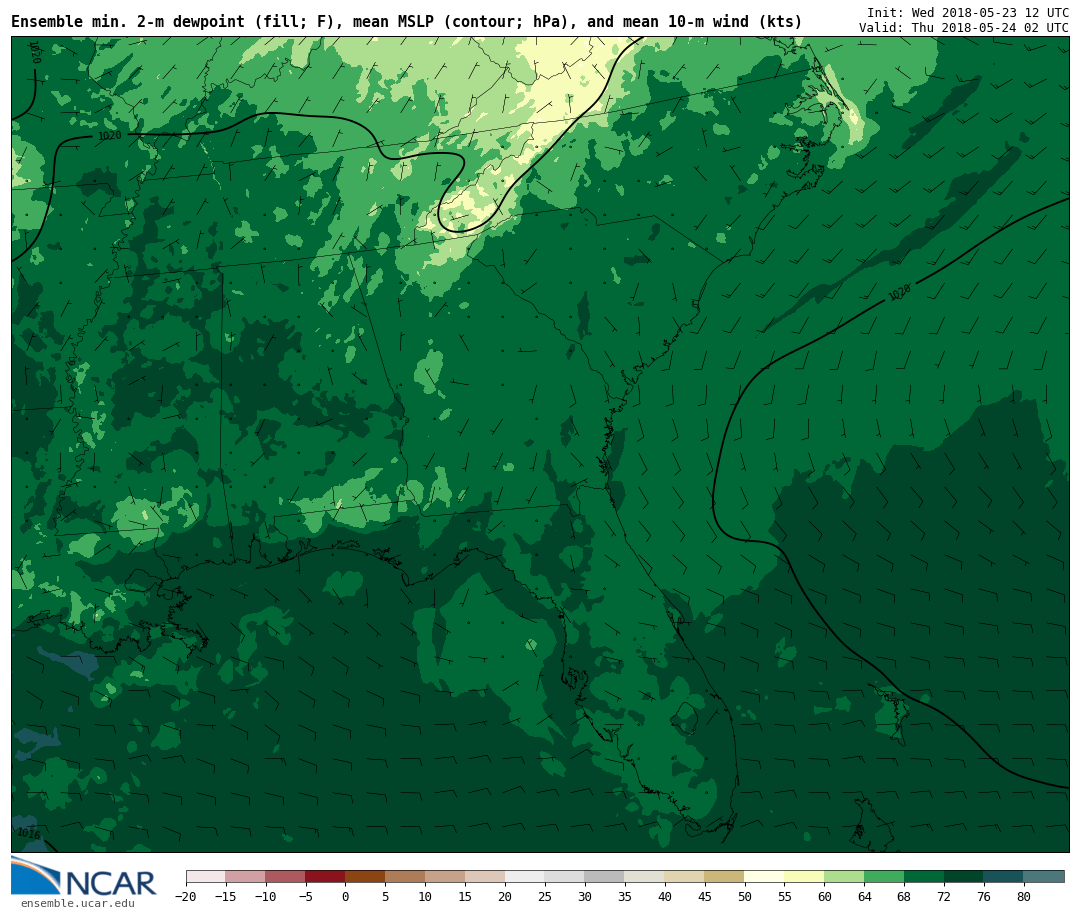Click the colorbar swatch between 76 and 80

[1003, 877]
